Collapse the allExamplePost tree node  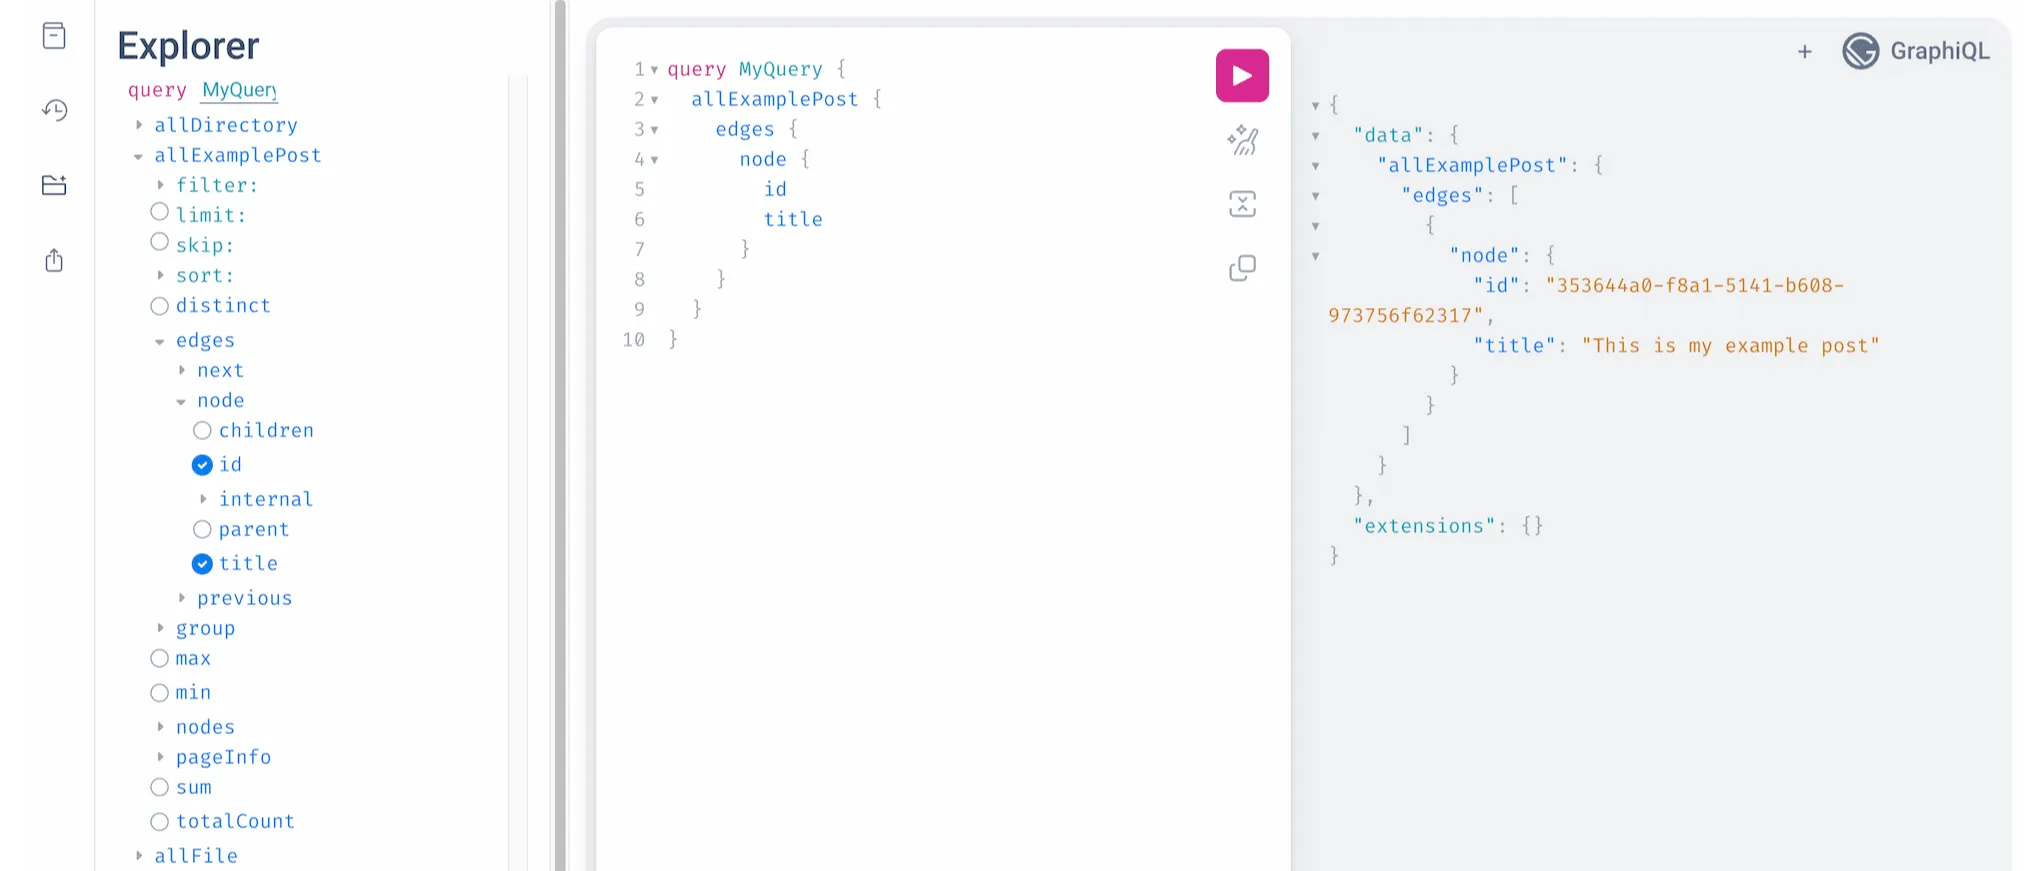point(138,156)
